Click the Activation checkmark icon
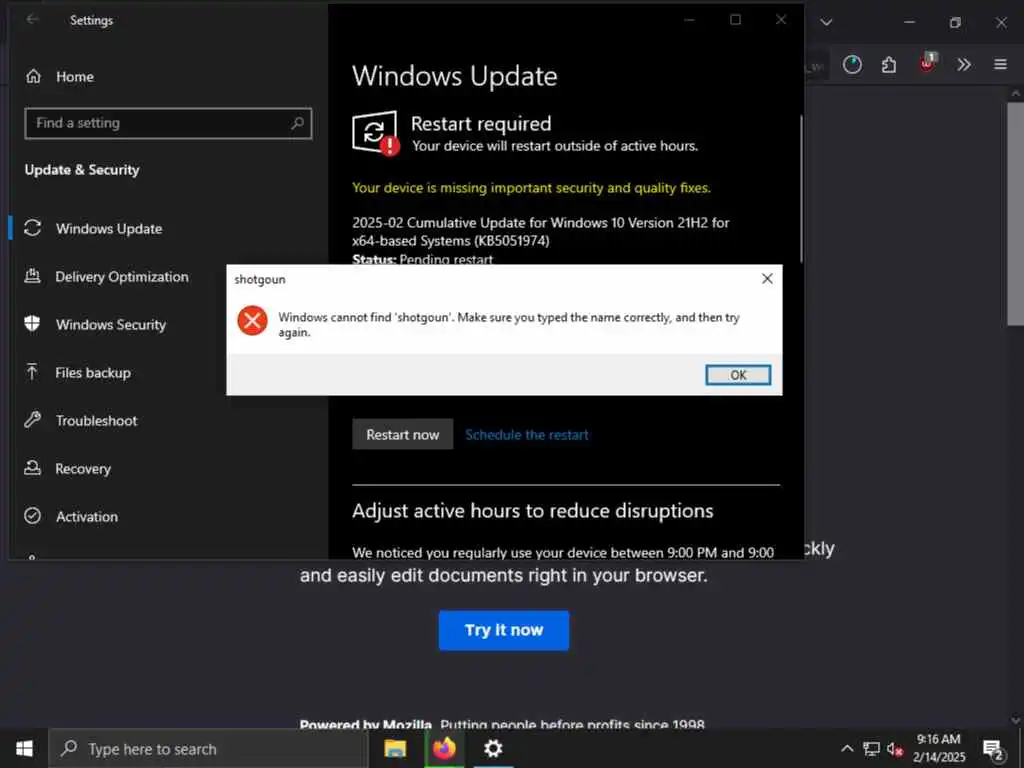 pyautogui.click(x=33, y=516)
